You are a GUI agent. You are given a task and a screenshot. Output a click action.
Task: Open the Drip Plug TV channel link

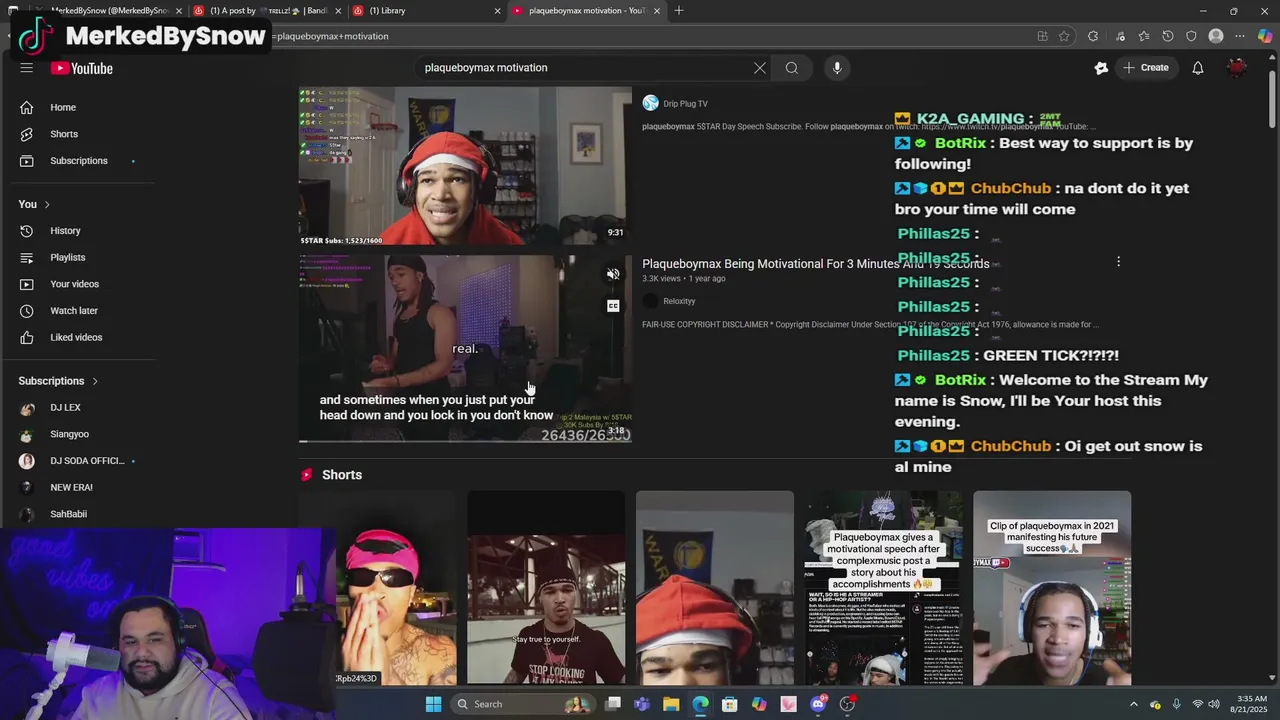(x=685, y=104)
